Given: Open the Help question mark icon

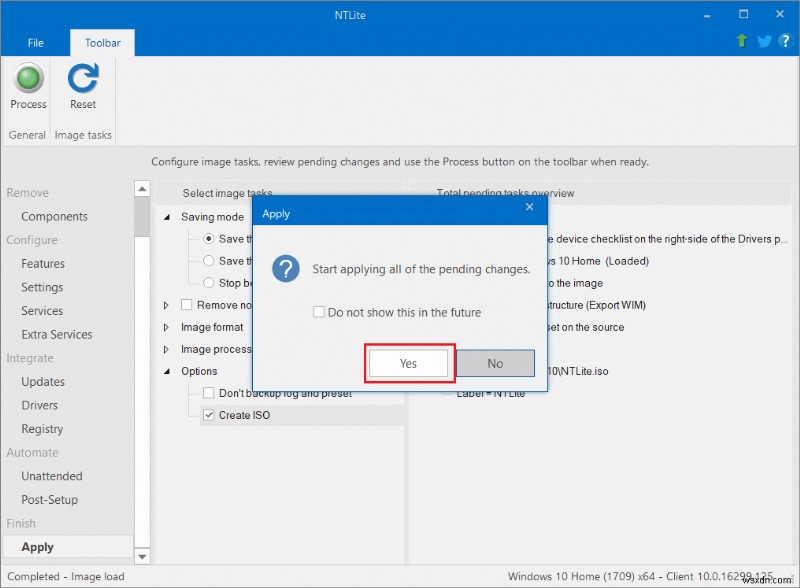Looking at the screenshot, I should coord(785,41).
